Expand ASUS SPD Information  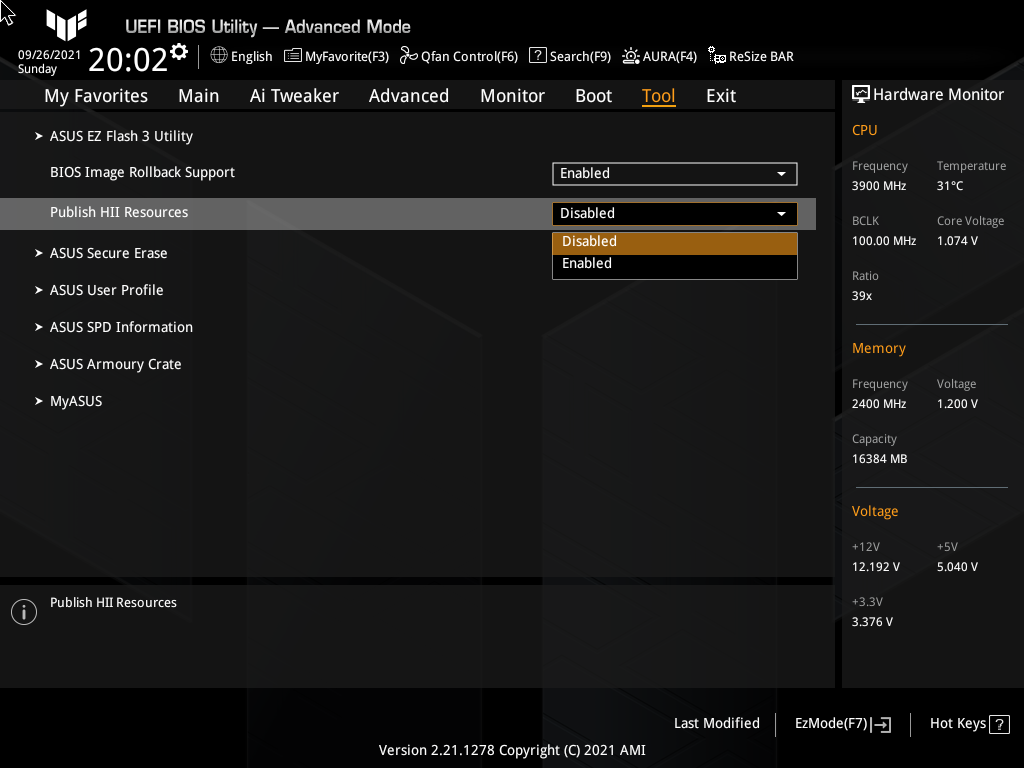(x=121, y=327)
